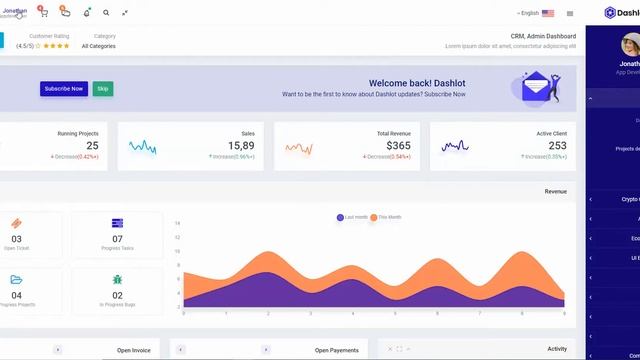
Task: Toggle the hamburger menu in the header
Action: click(x=570, y=13)
